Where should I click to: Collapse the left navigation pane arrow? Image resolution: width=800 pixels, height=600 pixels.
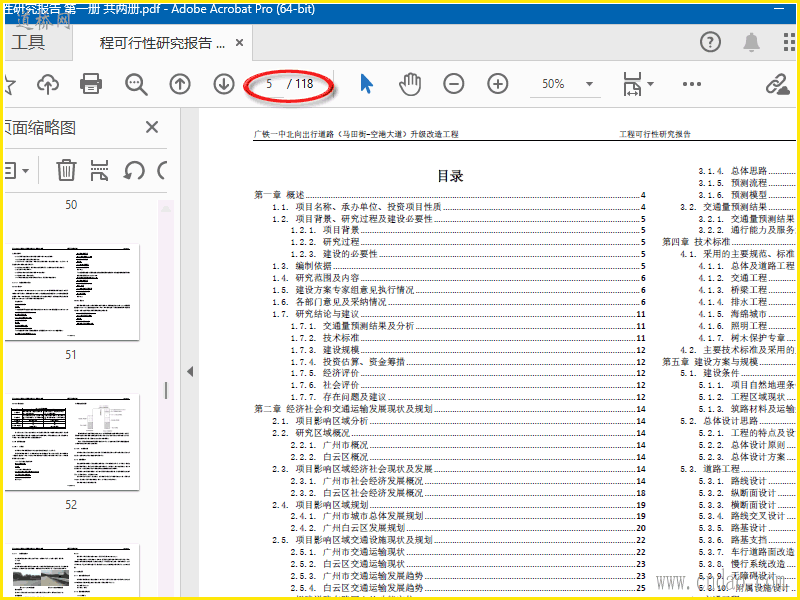(190, 371)
